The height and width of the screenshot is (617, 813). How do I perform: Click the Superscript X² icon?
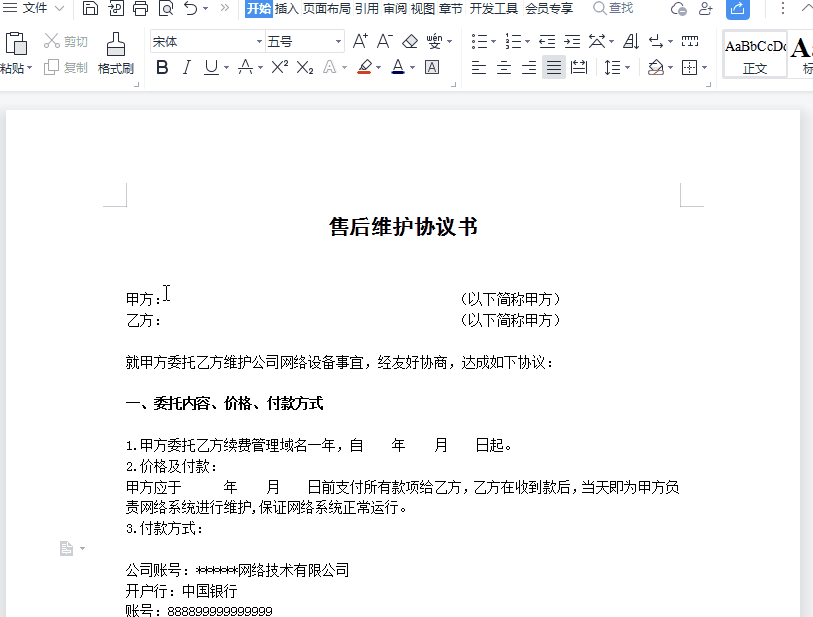[279, 67]
